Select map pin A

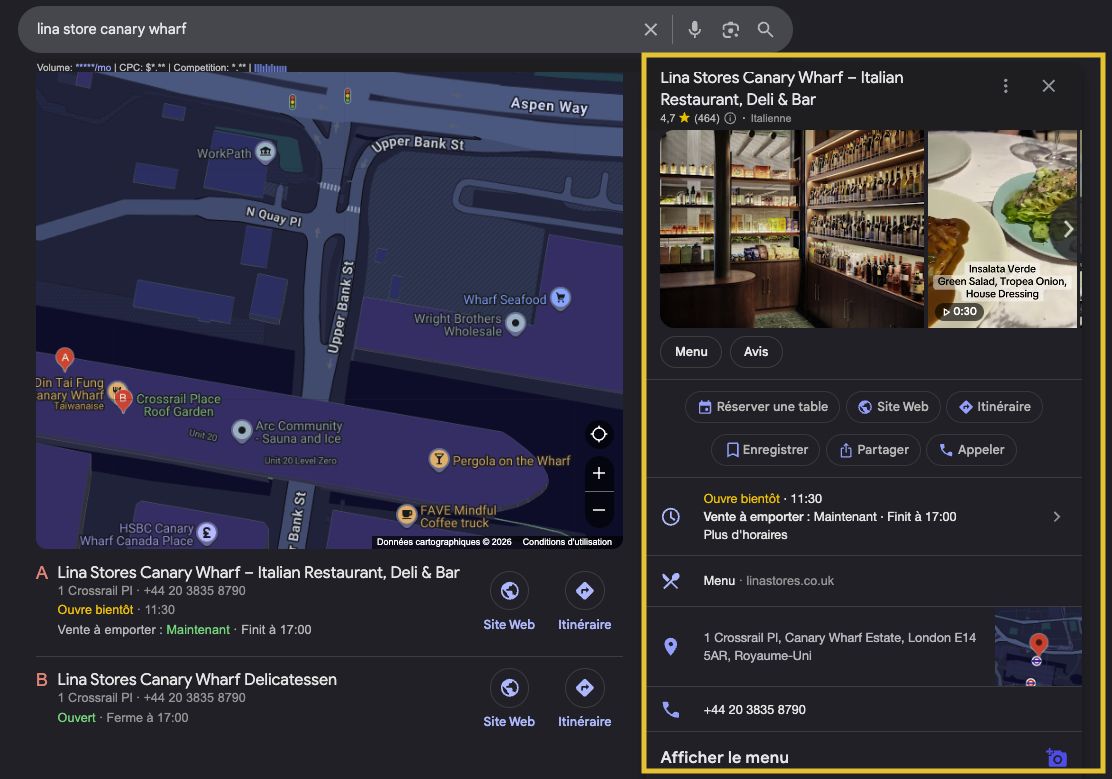[65, 360]
